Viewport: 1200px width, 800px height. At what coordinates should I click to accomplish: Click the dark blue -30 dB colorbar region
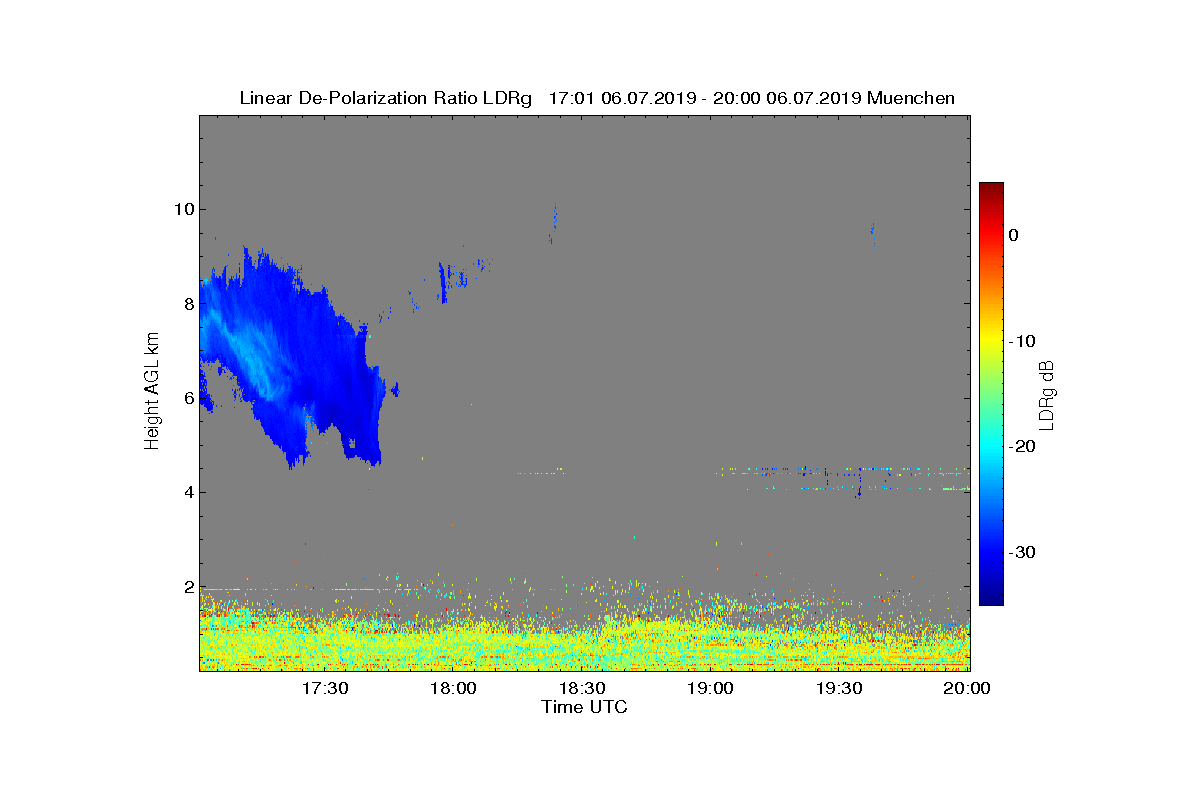pos(991,553)
